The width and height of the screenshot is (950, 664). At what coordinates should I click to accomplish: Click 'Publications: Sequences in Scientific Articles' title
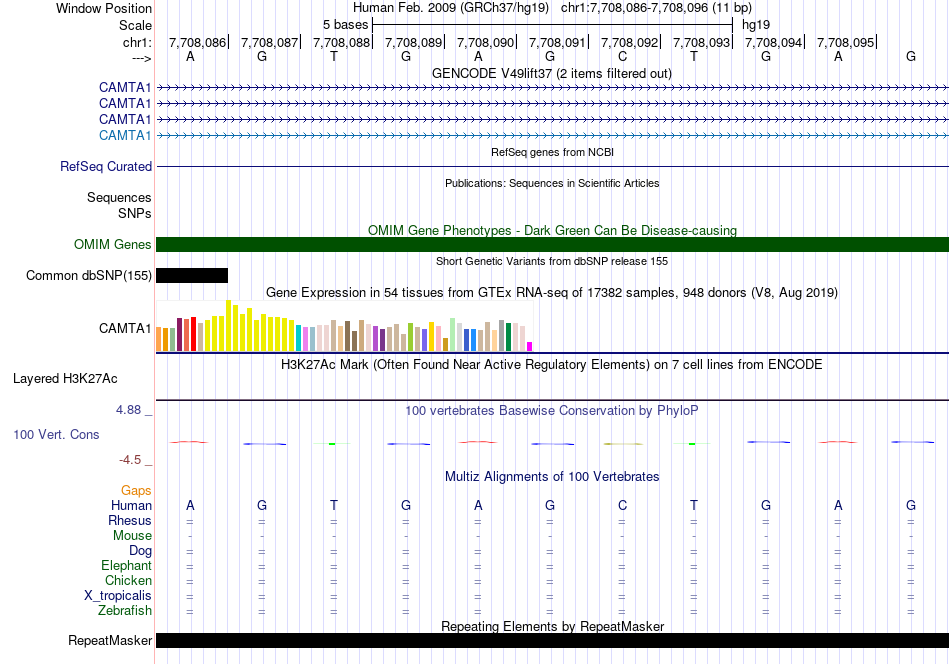coord(552,183)
